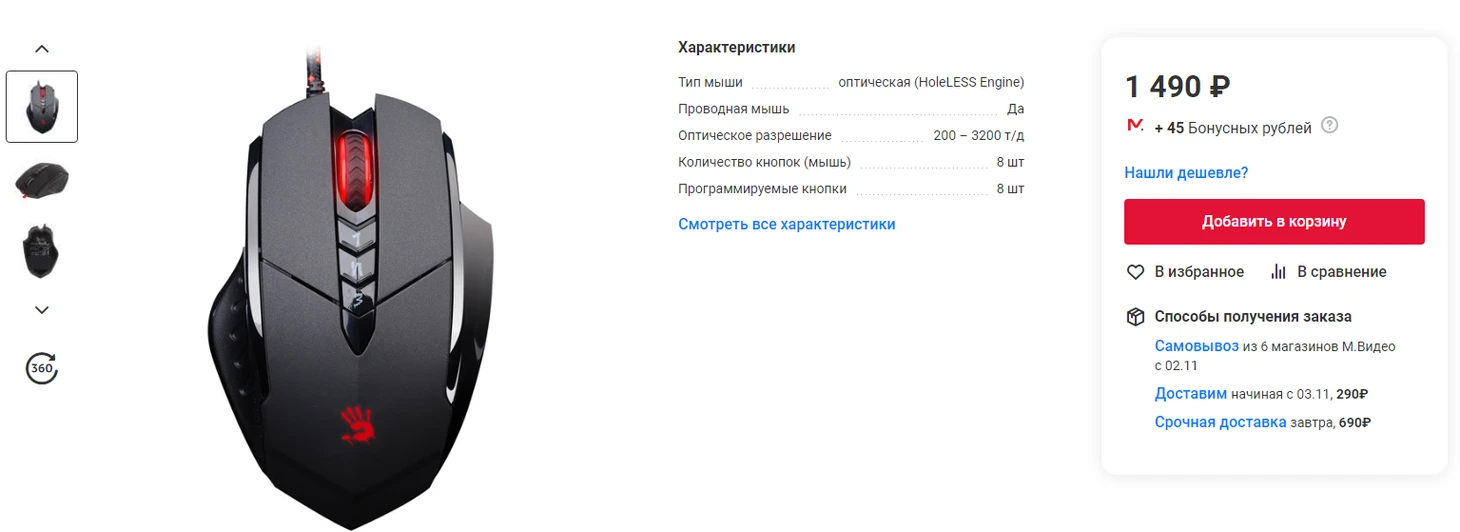This screenshot has height=532, width=1460.
Task: Open 'Срочная доставка' option
Action: pos(1220,422)
